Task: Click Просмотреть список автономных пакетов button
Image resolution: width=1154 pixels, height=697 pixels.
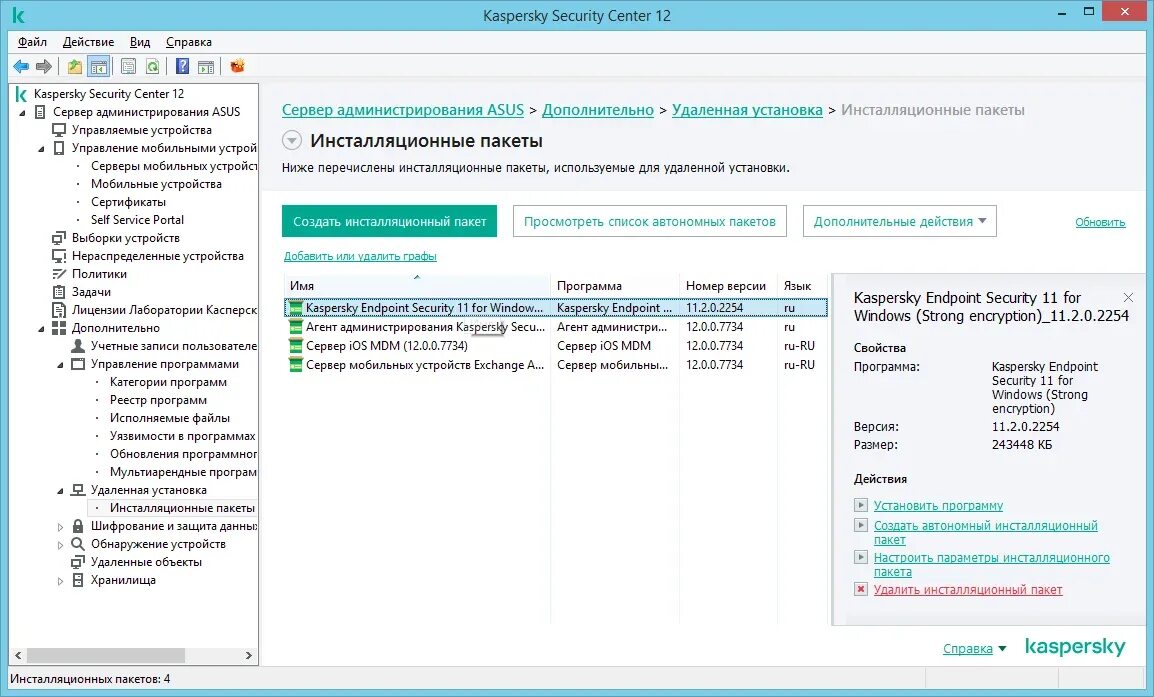Action: [650, 221]
